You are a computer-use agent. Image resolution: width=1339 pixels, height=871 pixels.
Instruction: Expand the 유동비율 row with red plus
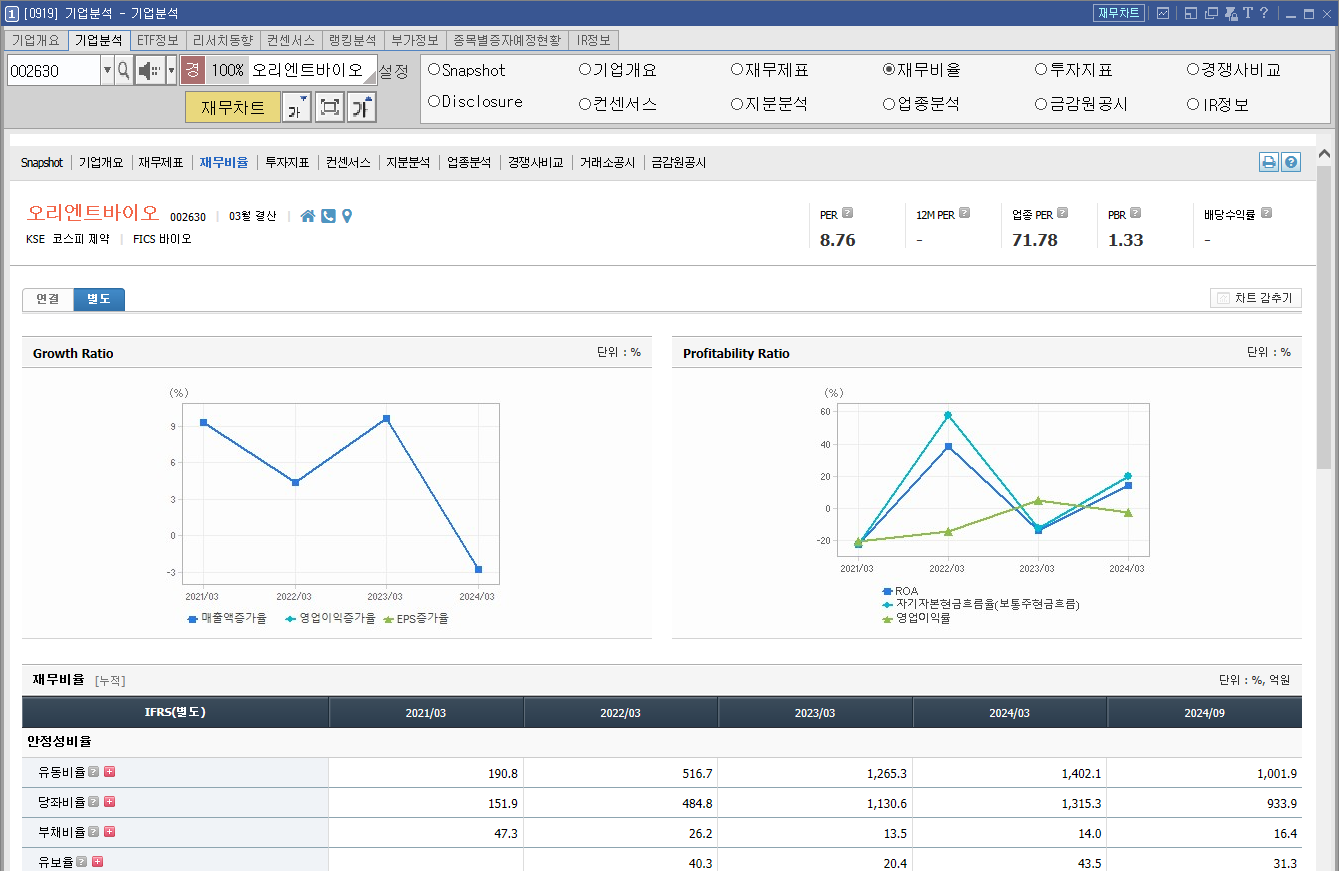(x=110, y=772)
